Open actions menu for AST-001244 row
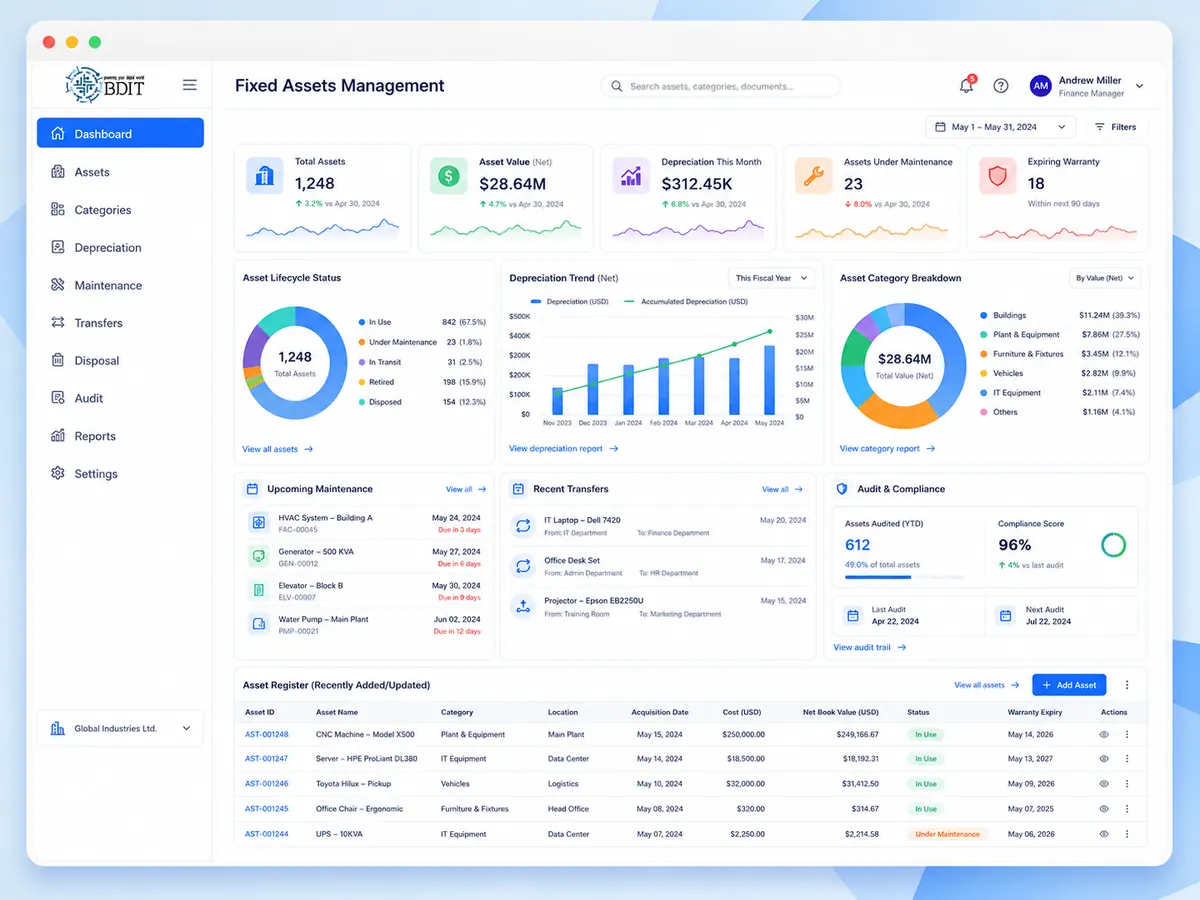The image size is (1200, 900). 1127,834
